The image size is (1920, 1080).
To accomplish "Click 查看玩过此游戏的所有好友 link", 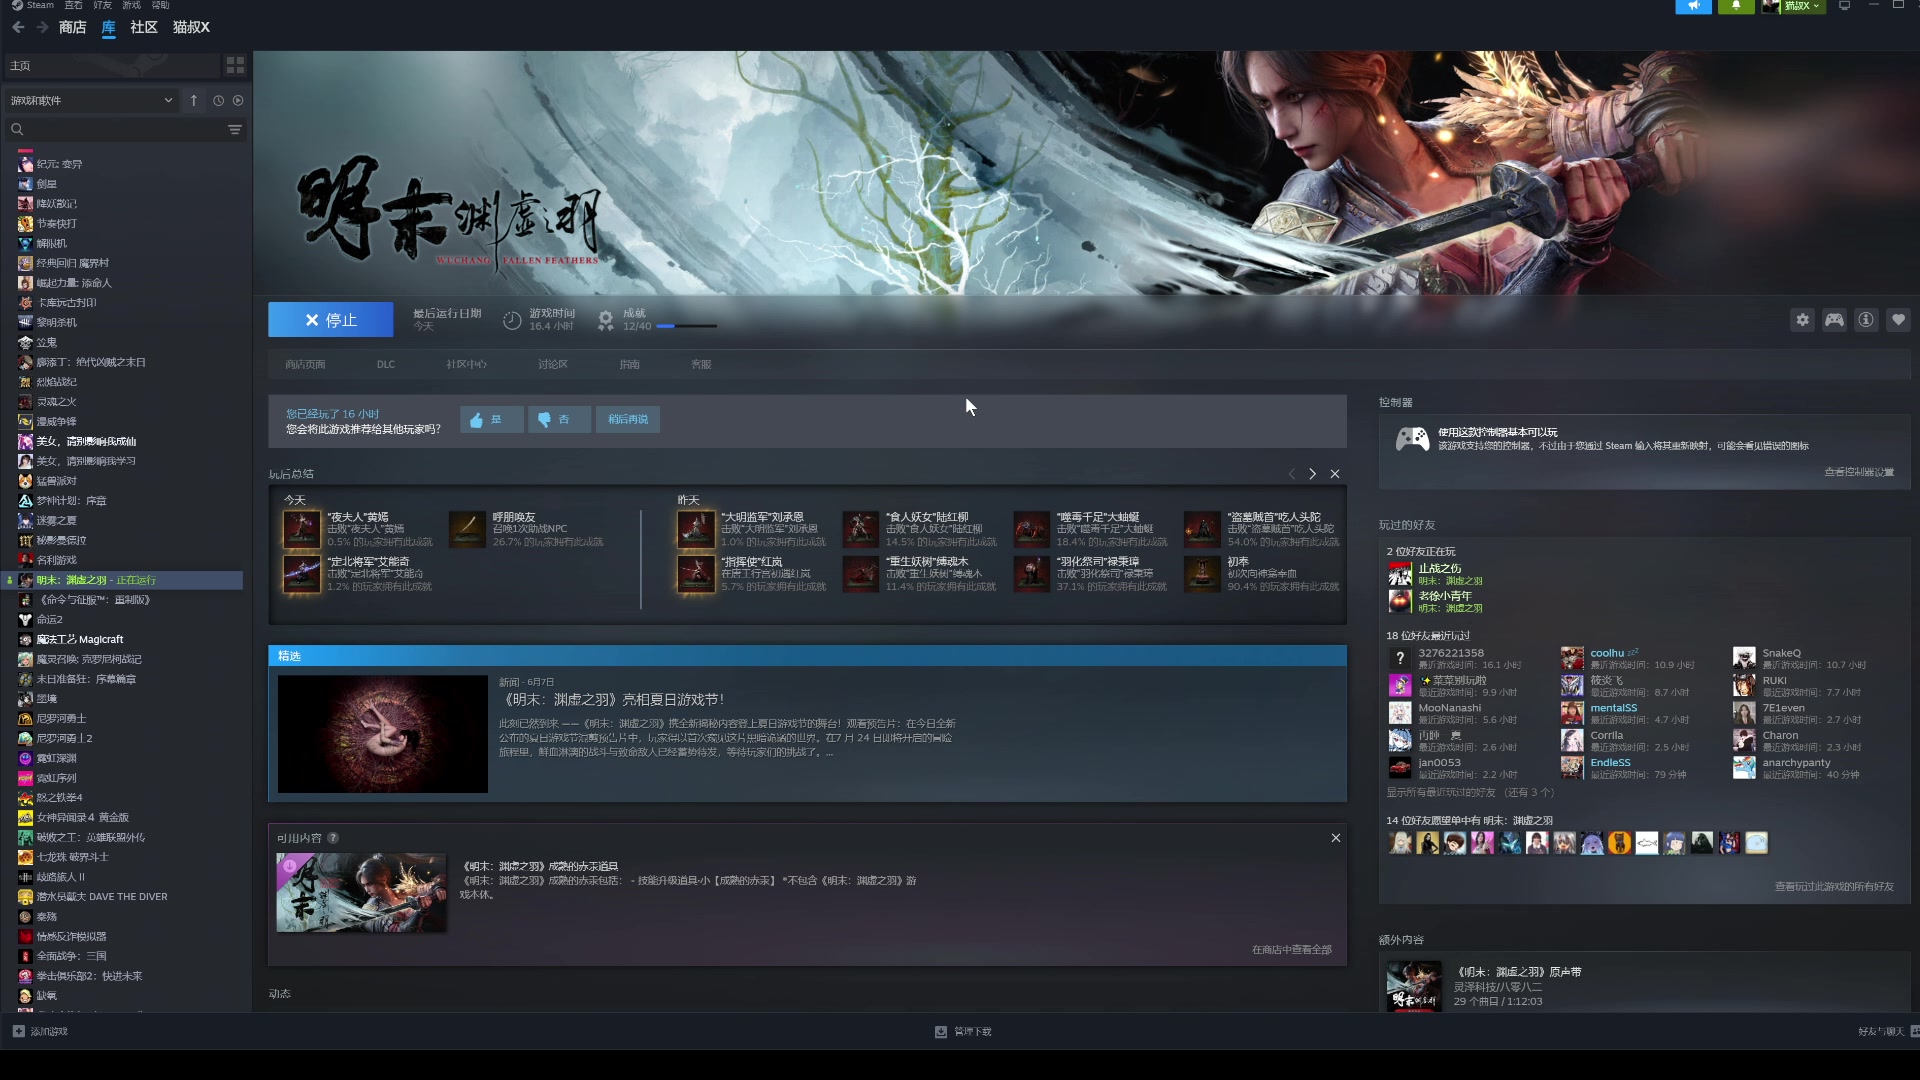I will (x=1834, y=887).
